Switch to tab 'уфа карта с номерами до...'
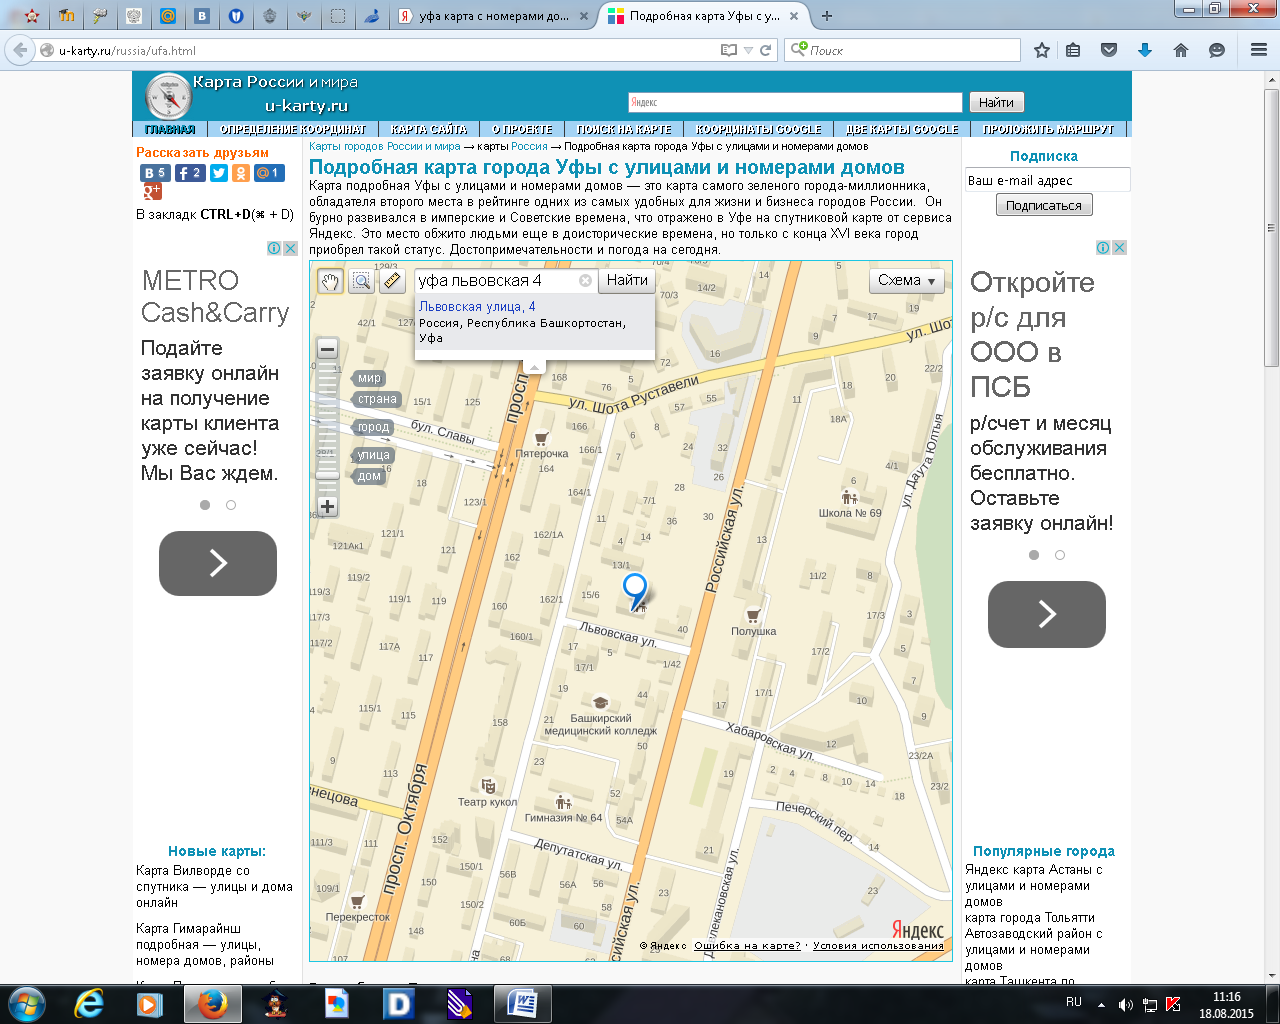 (x=493, y=16)
